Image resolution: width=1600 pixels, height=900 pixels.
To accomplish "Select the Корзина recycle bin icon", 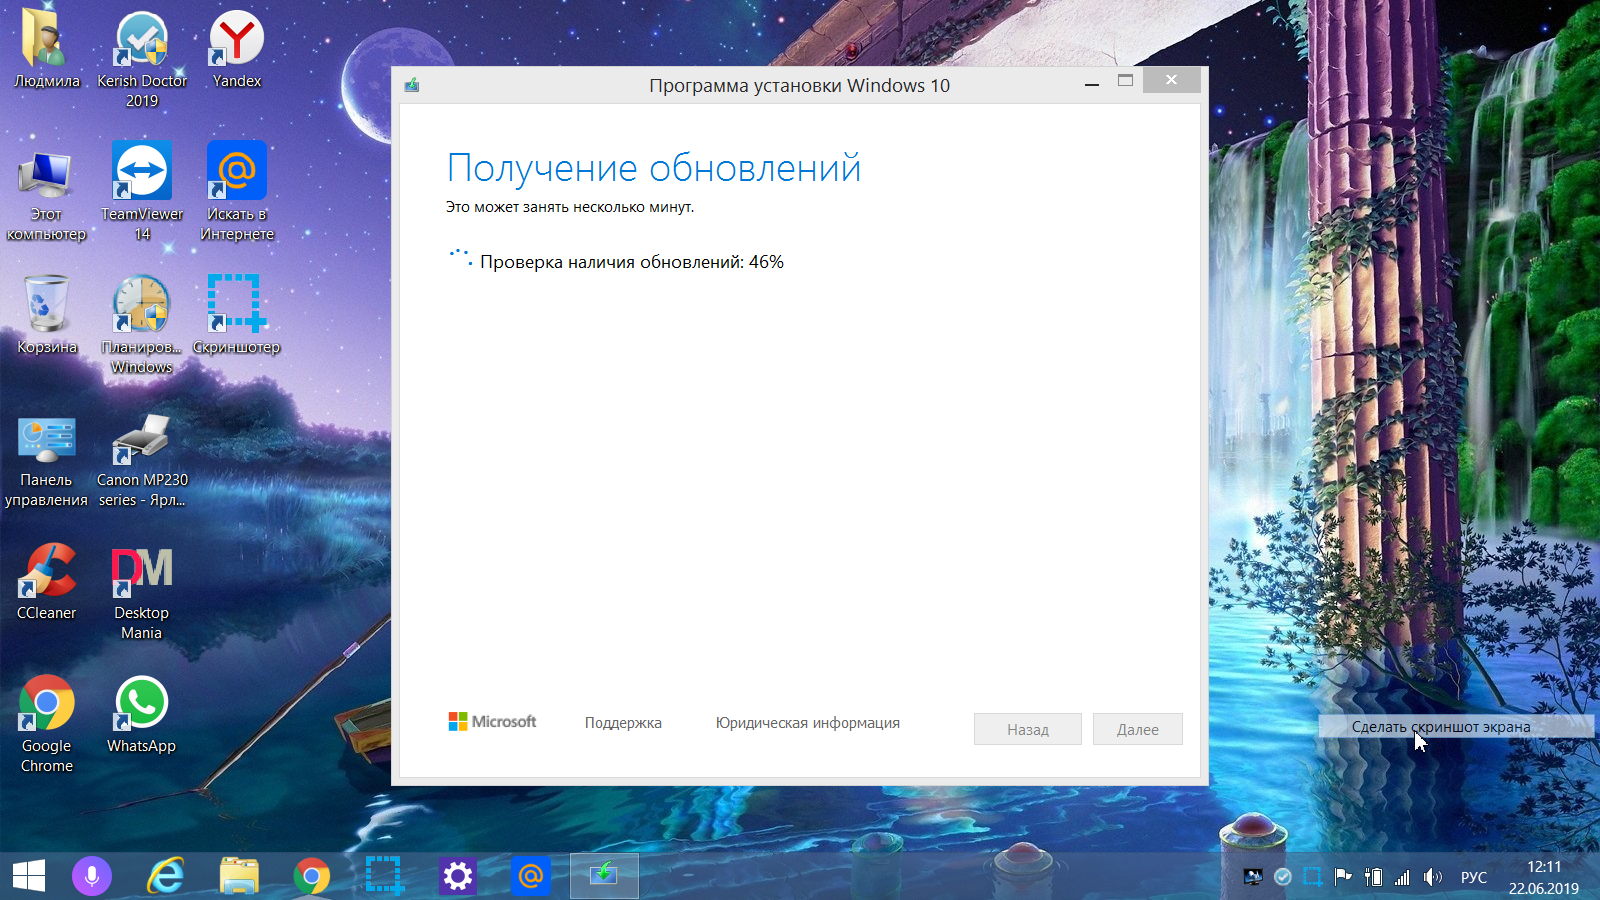I will click(46, 314).
